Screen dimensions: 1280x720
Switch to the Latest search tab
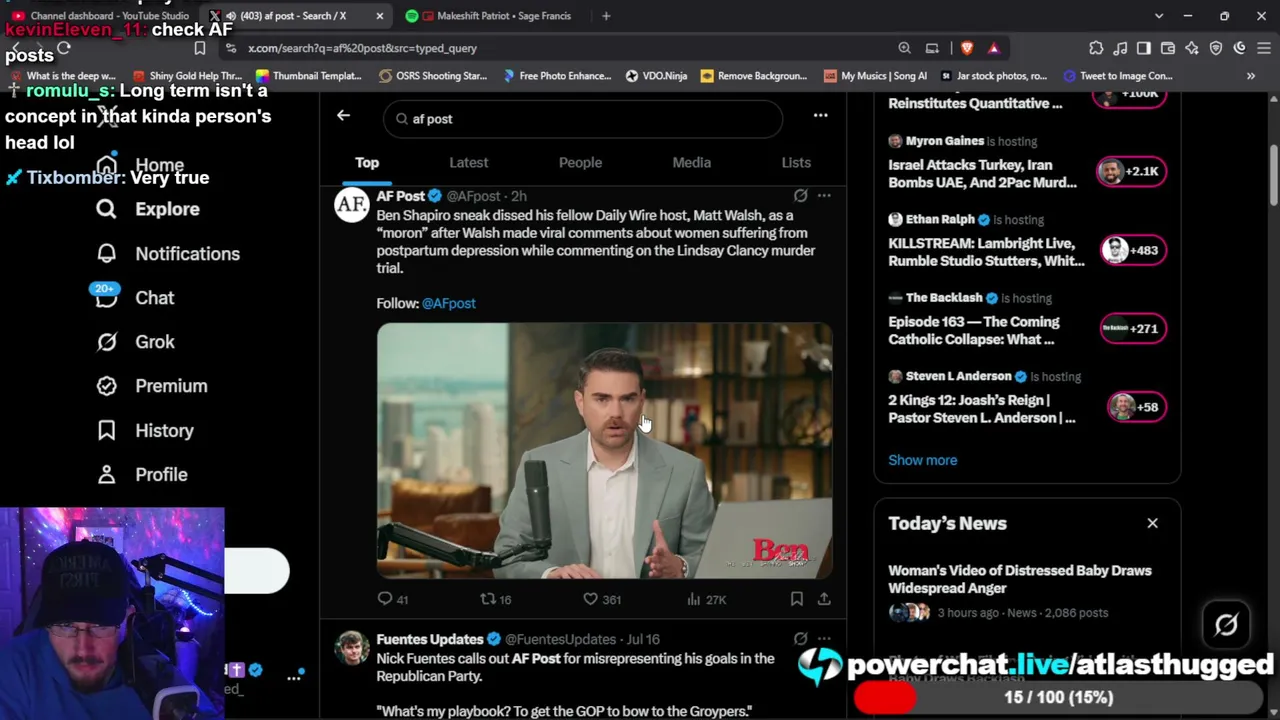click(x=468, y=163)
